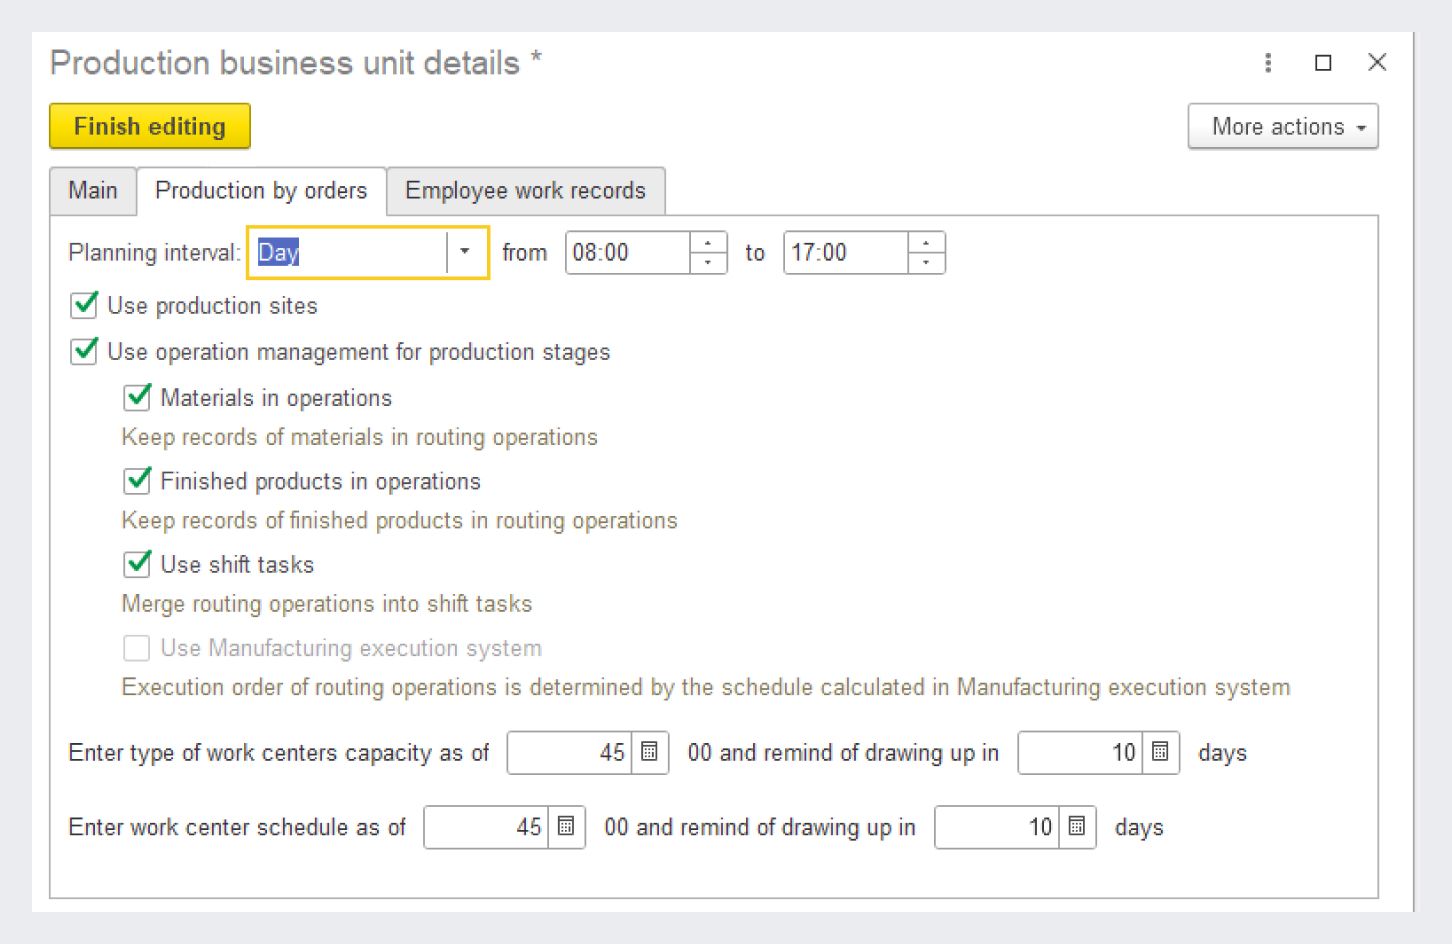Viewport: 1452px width, 944px height.
Task: Switch to the Main tab
Action: (x=93, y=191)
